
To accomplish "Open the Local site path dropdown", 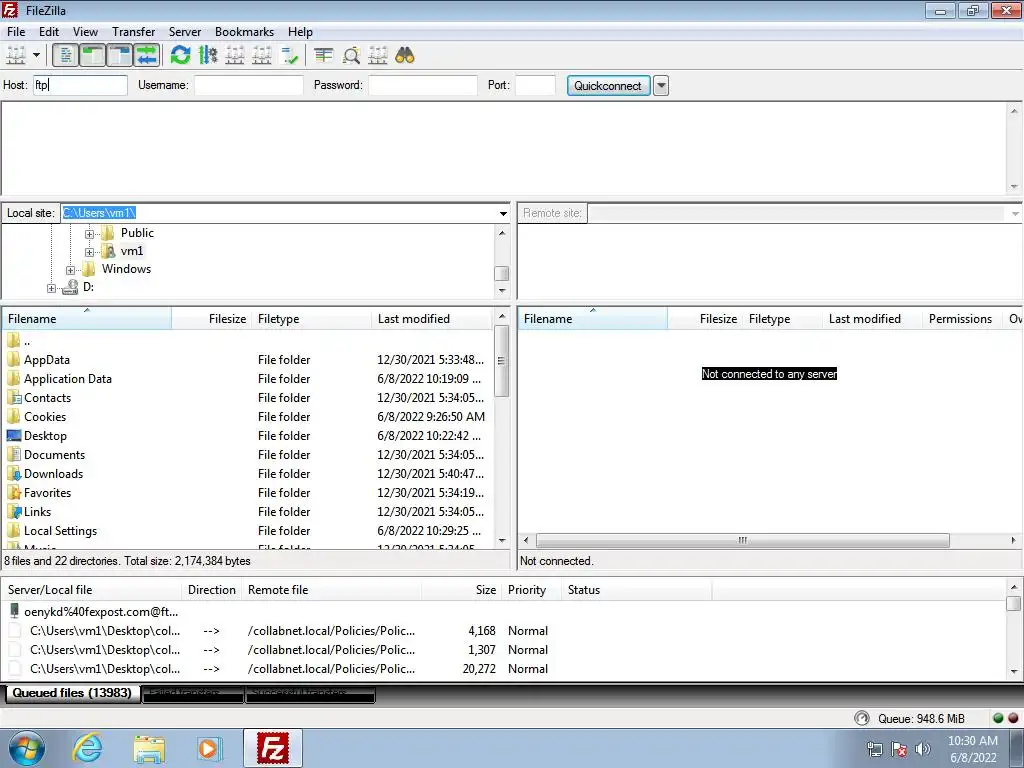I will [x=503, y=213].
